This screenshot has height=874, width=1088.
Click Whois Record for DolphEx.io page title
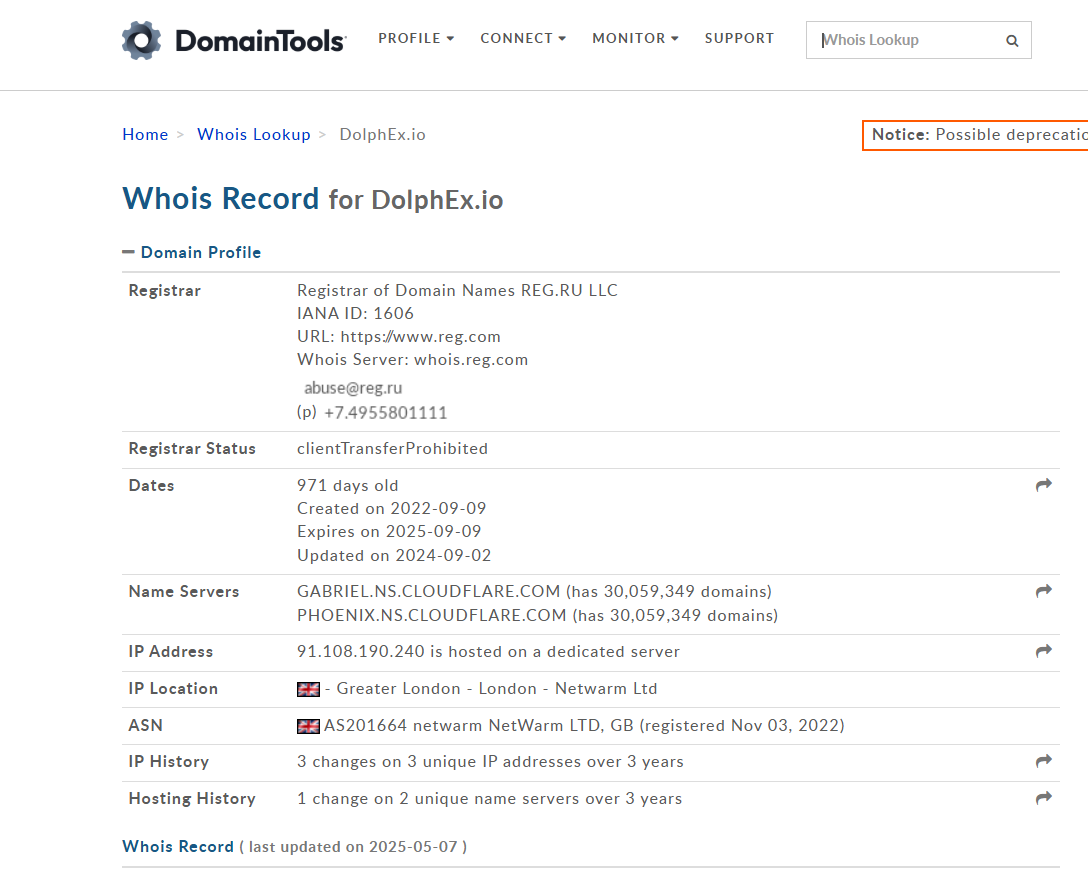pos(313,199)
